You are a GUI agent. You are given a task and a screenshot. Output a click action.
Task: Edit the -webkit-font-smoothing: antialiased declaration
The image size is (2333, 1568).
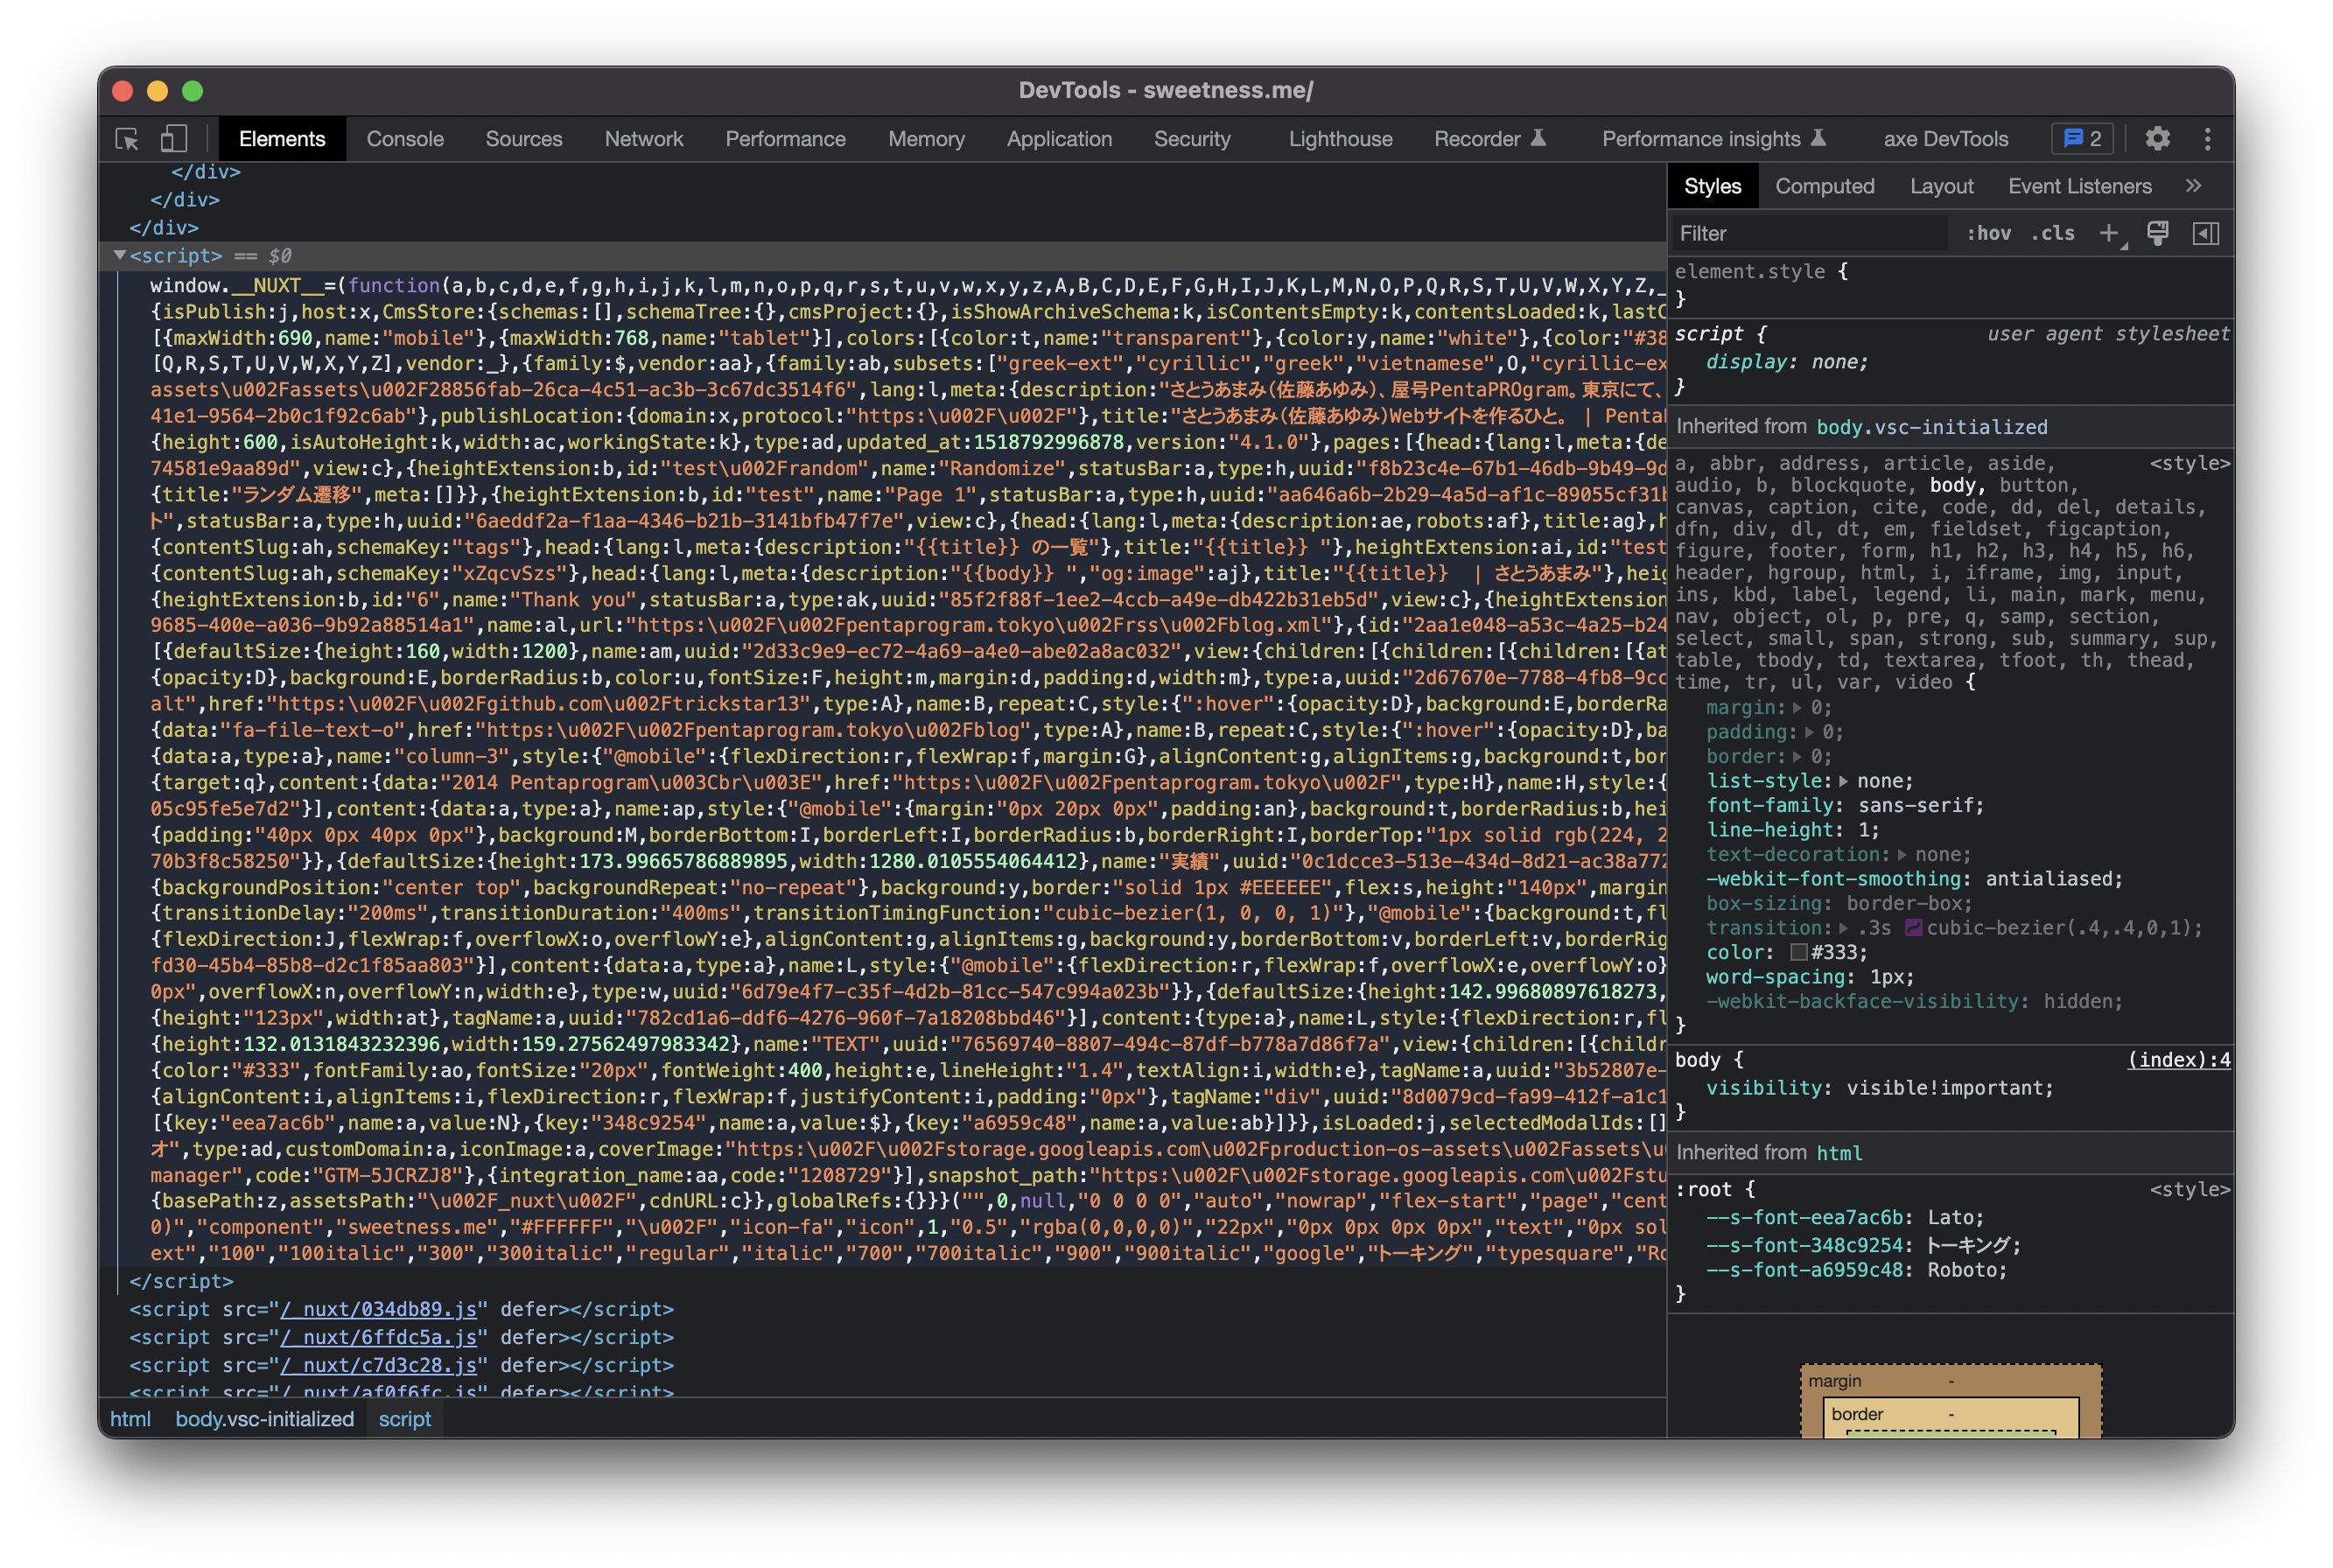pos(1914,879)
